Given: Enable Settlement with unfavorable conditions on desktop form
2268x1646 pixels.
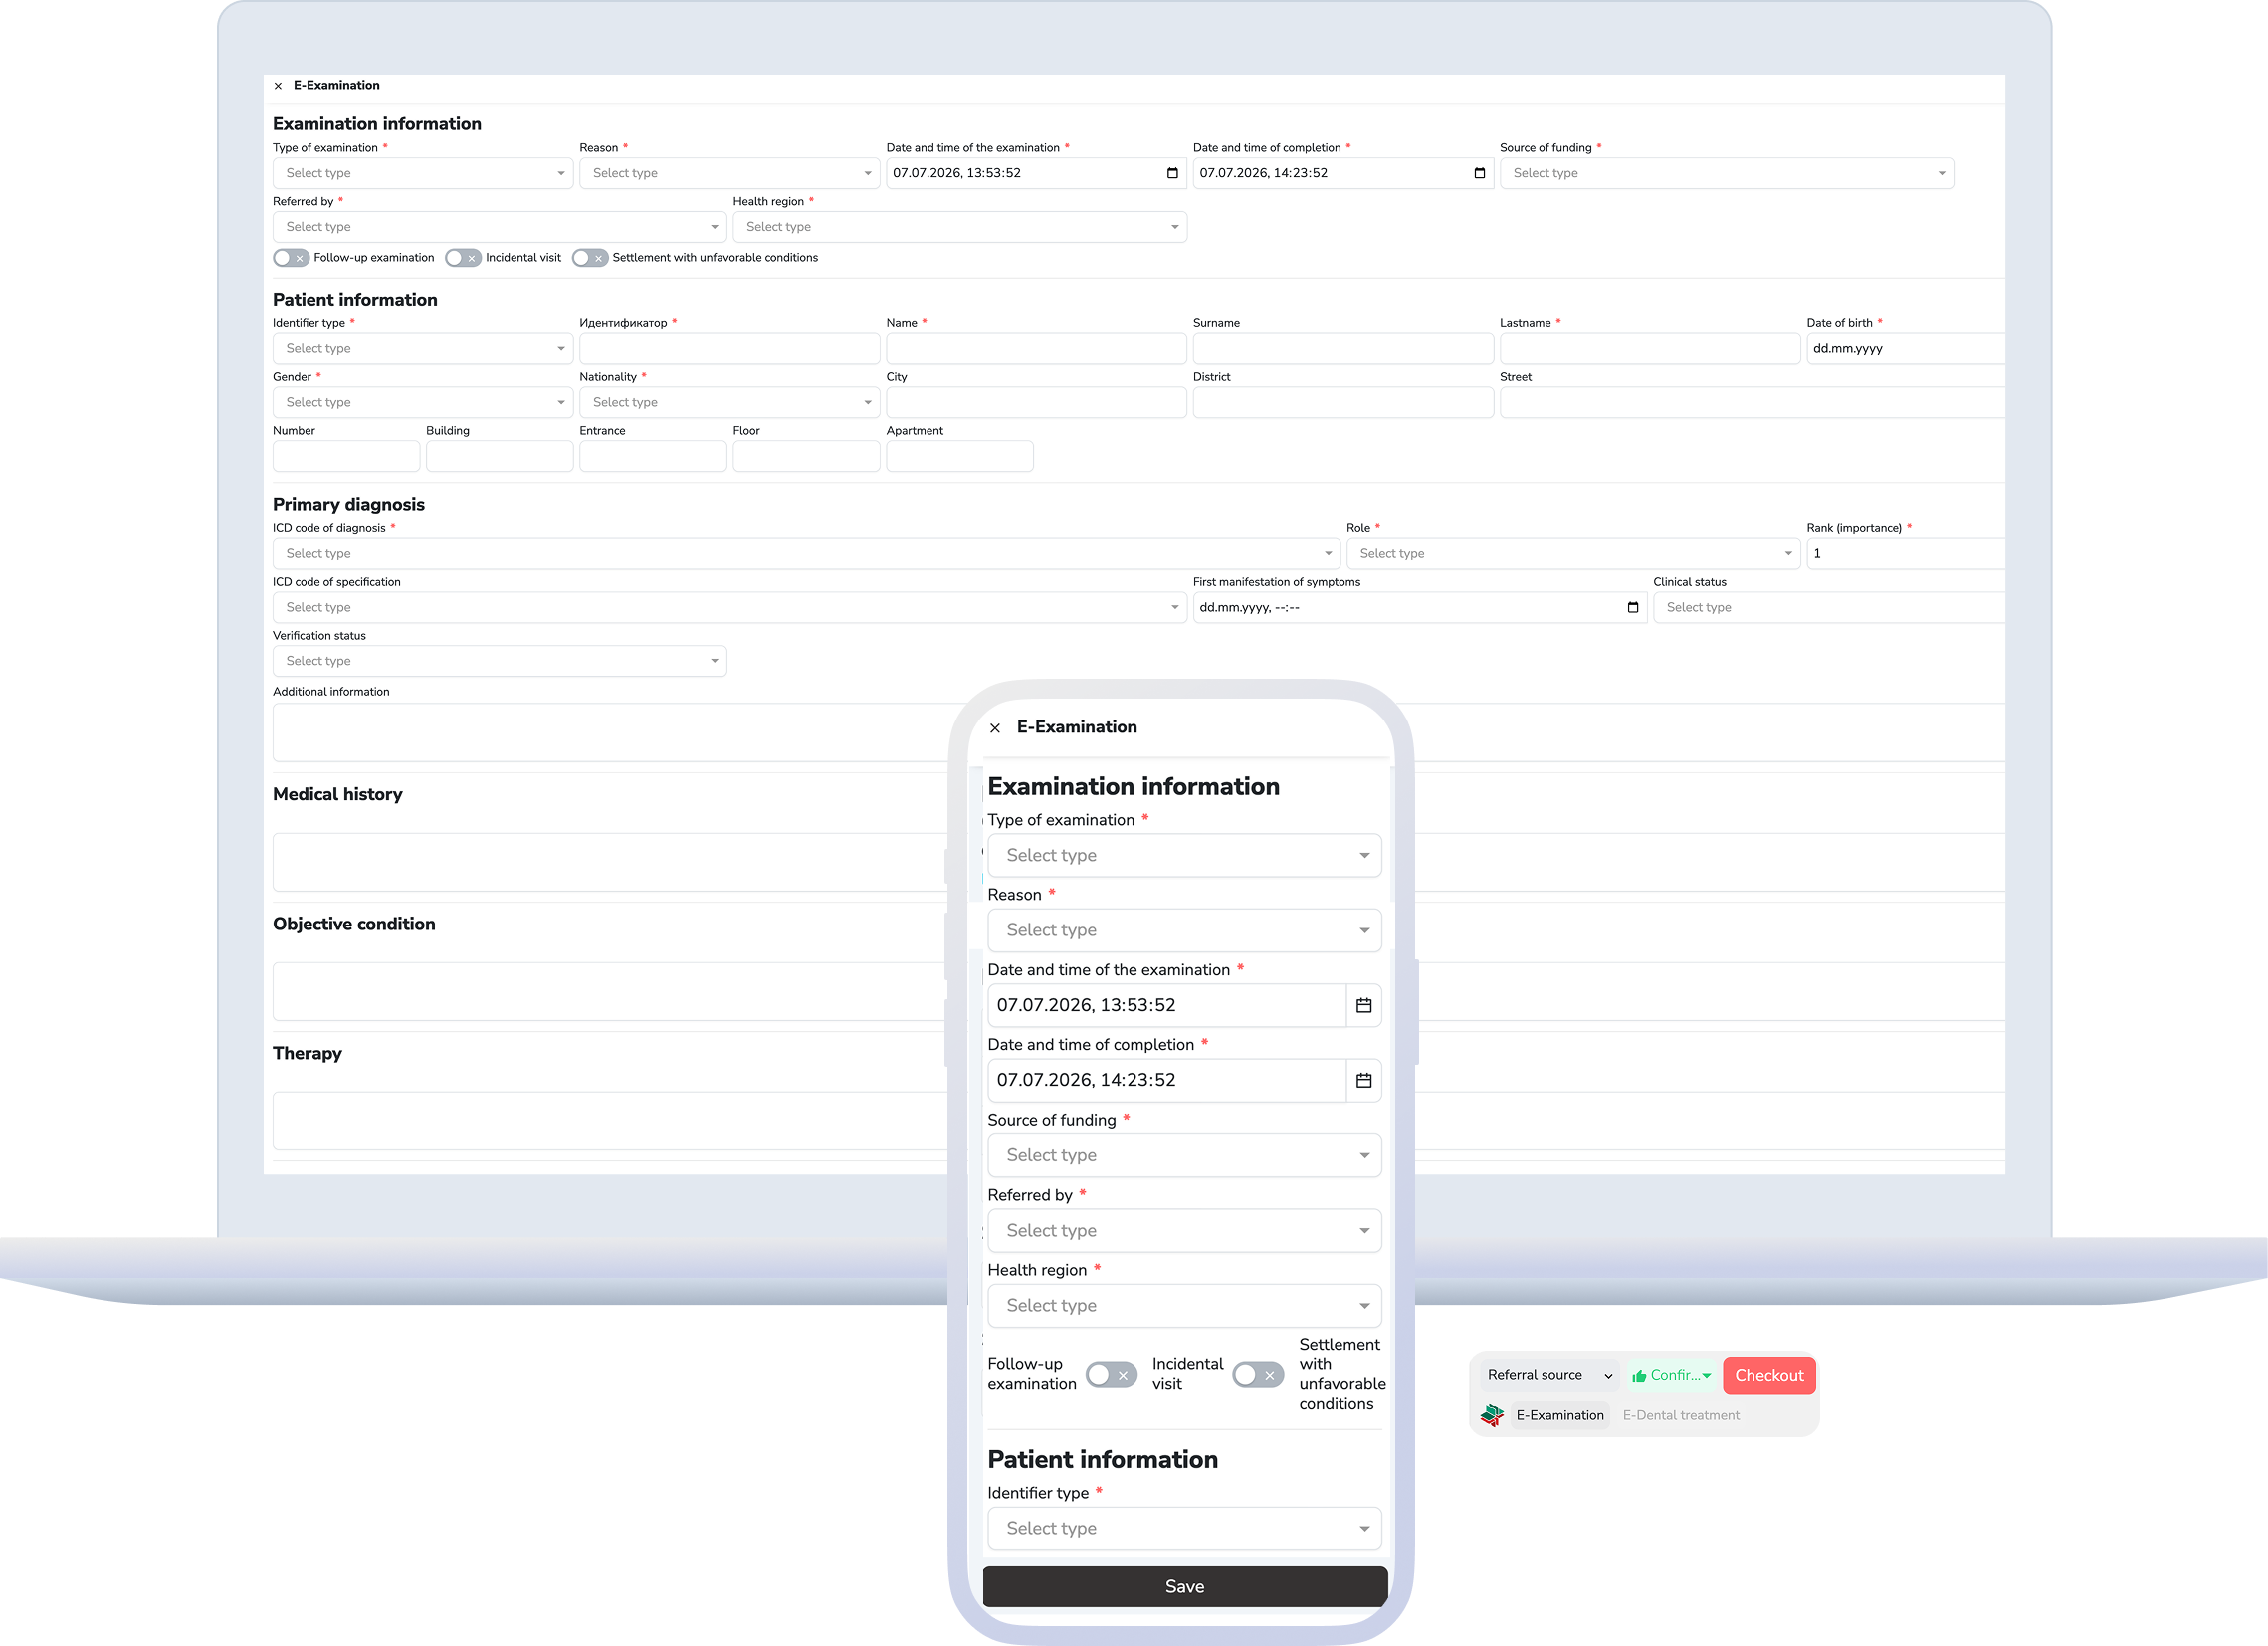Looking at the screenshot, I should click(590, 258).
